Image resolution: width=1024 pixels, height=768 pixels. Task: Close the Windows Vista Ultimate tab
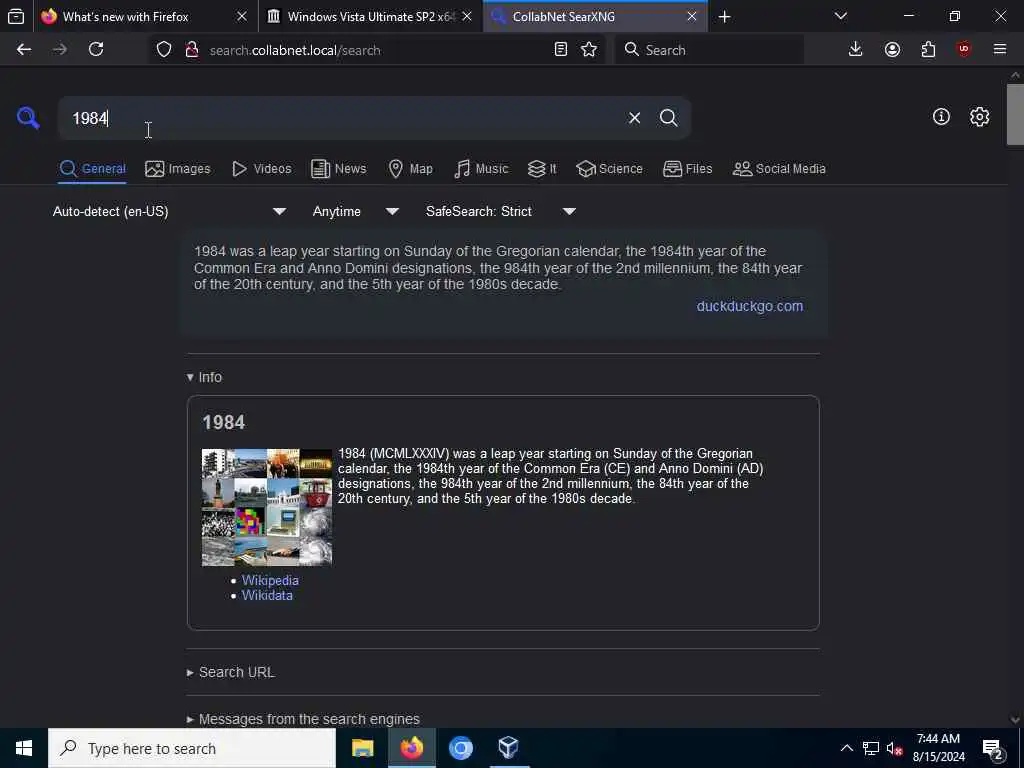pyautogui.click(x=467, y=16)
